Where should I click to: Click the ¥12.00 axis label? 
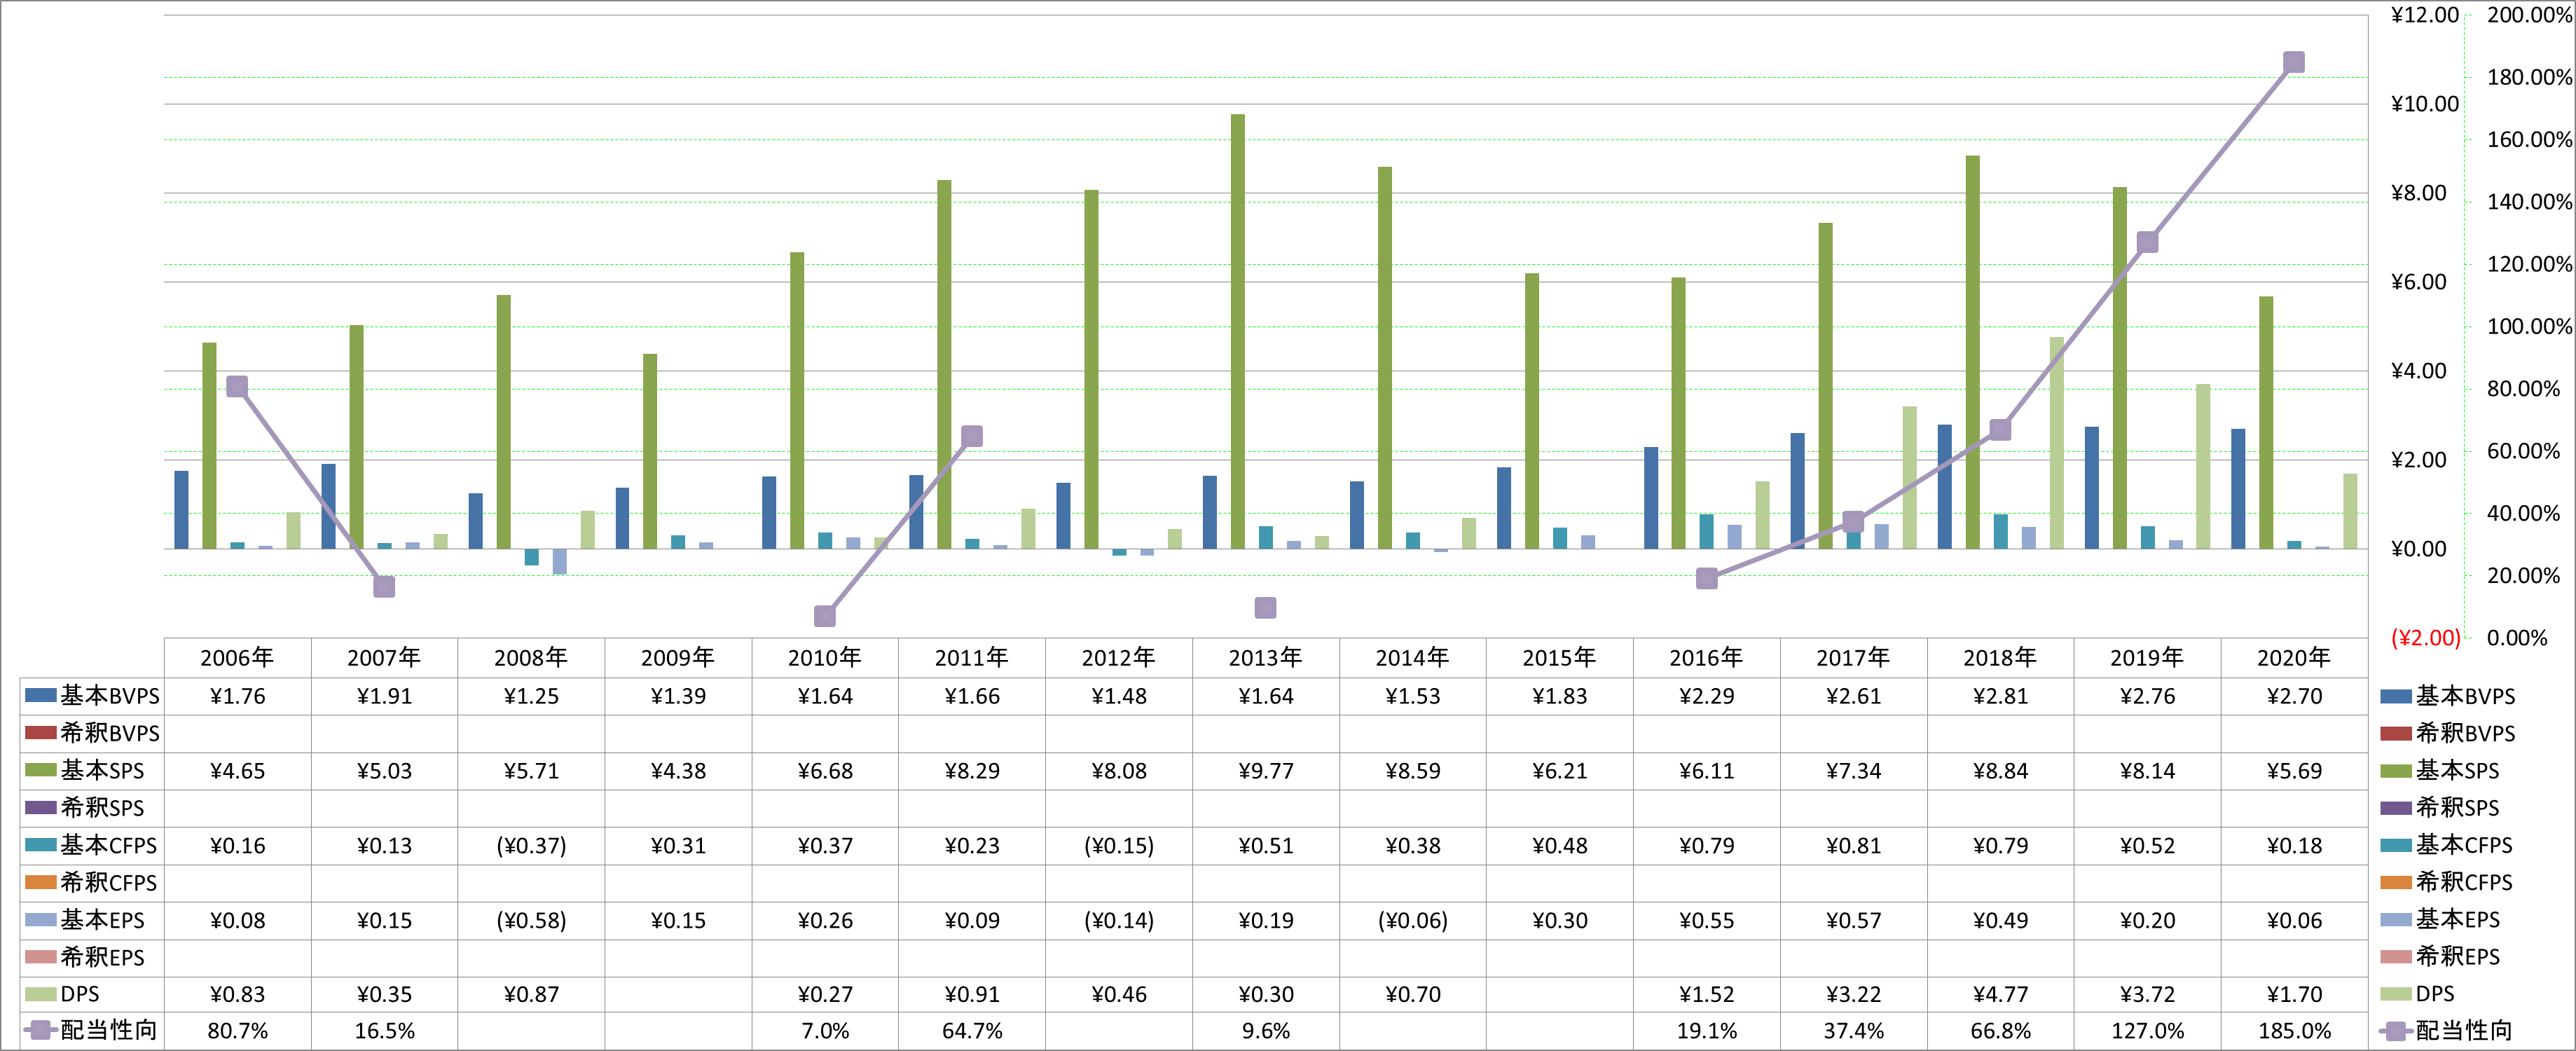tap(2424, 15)
